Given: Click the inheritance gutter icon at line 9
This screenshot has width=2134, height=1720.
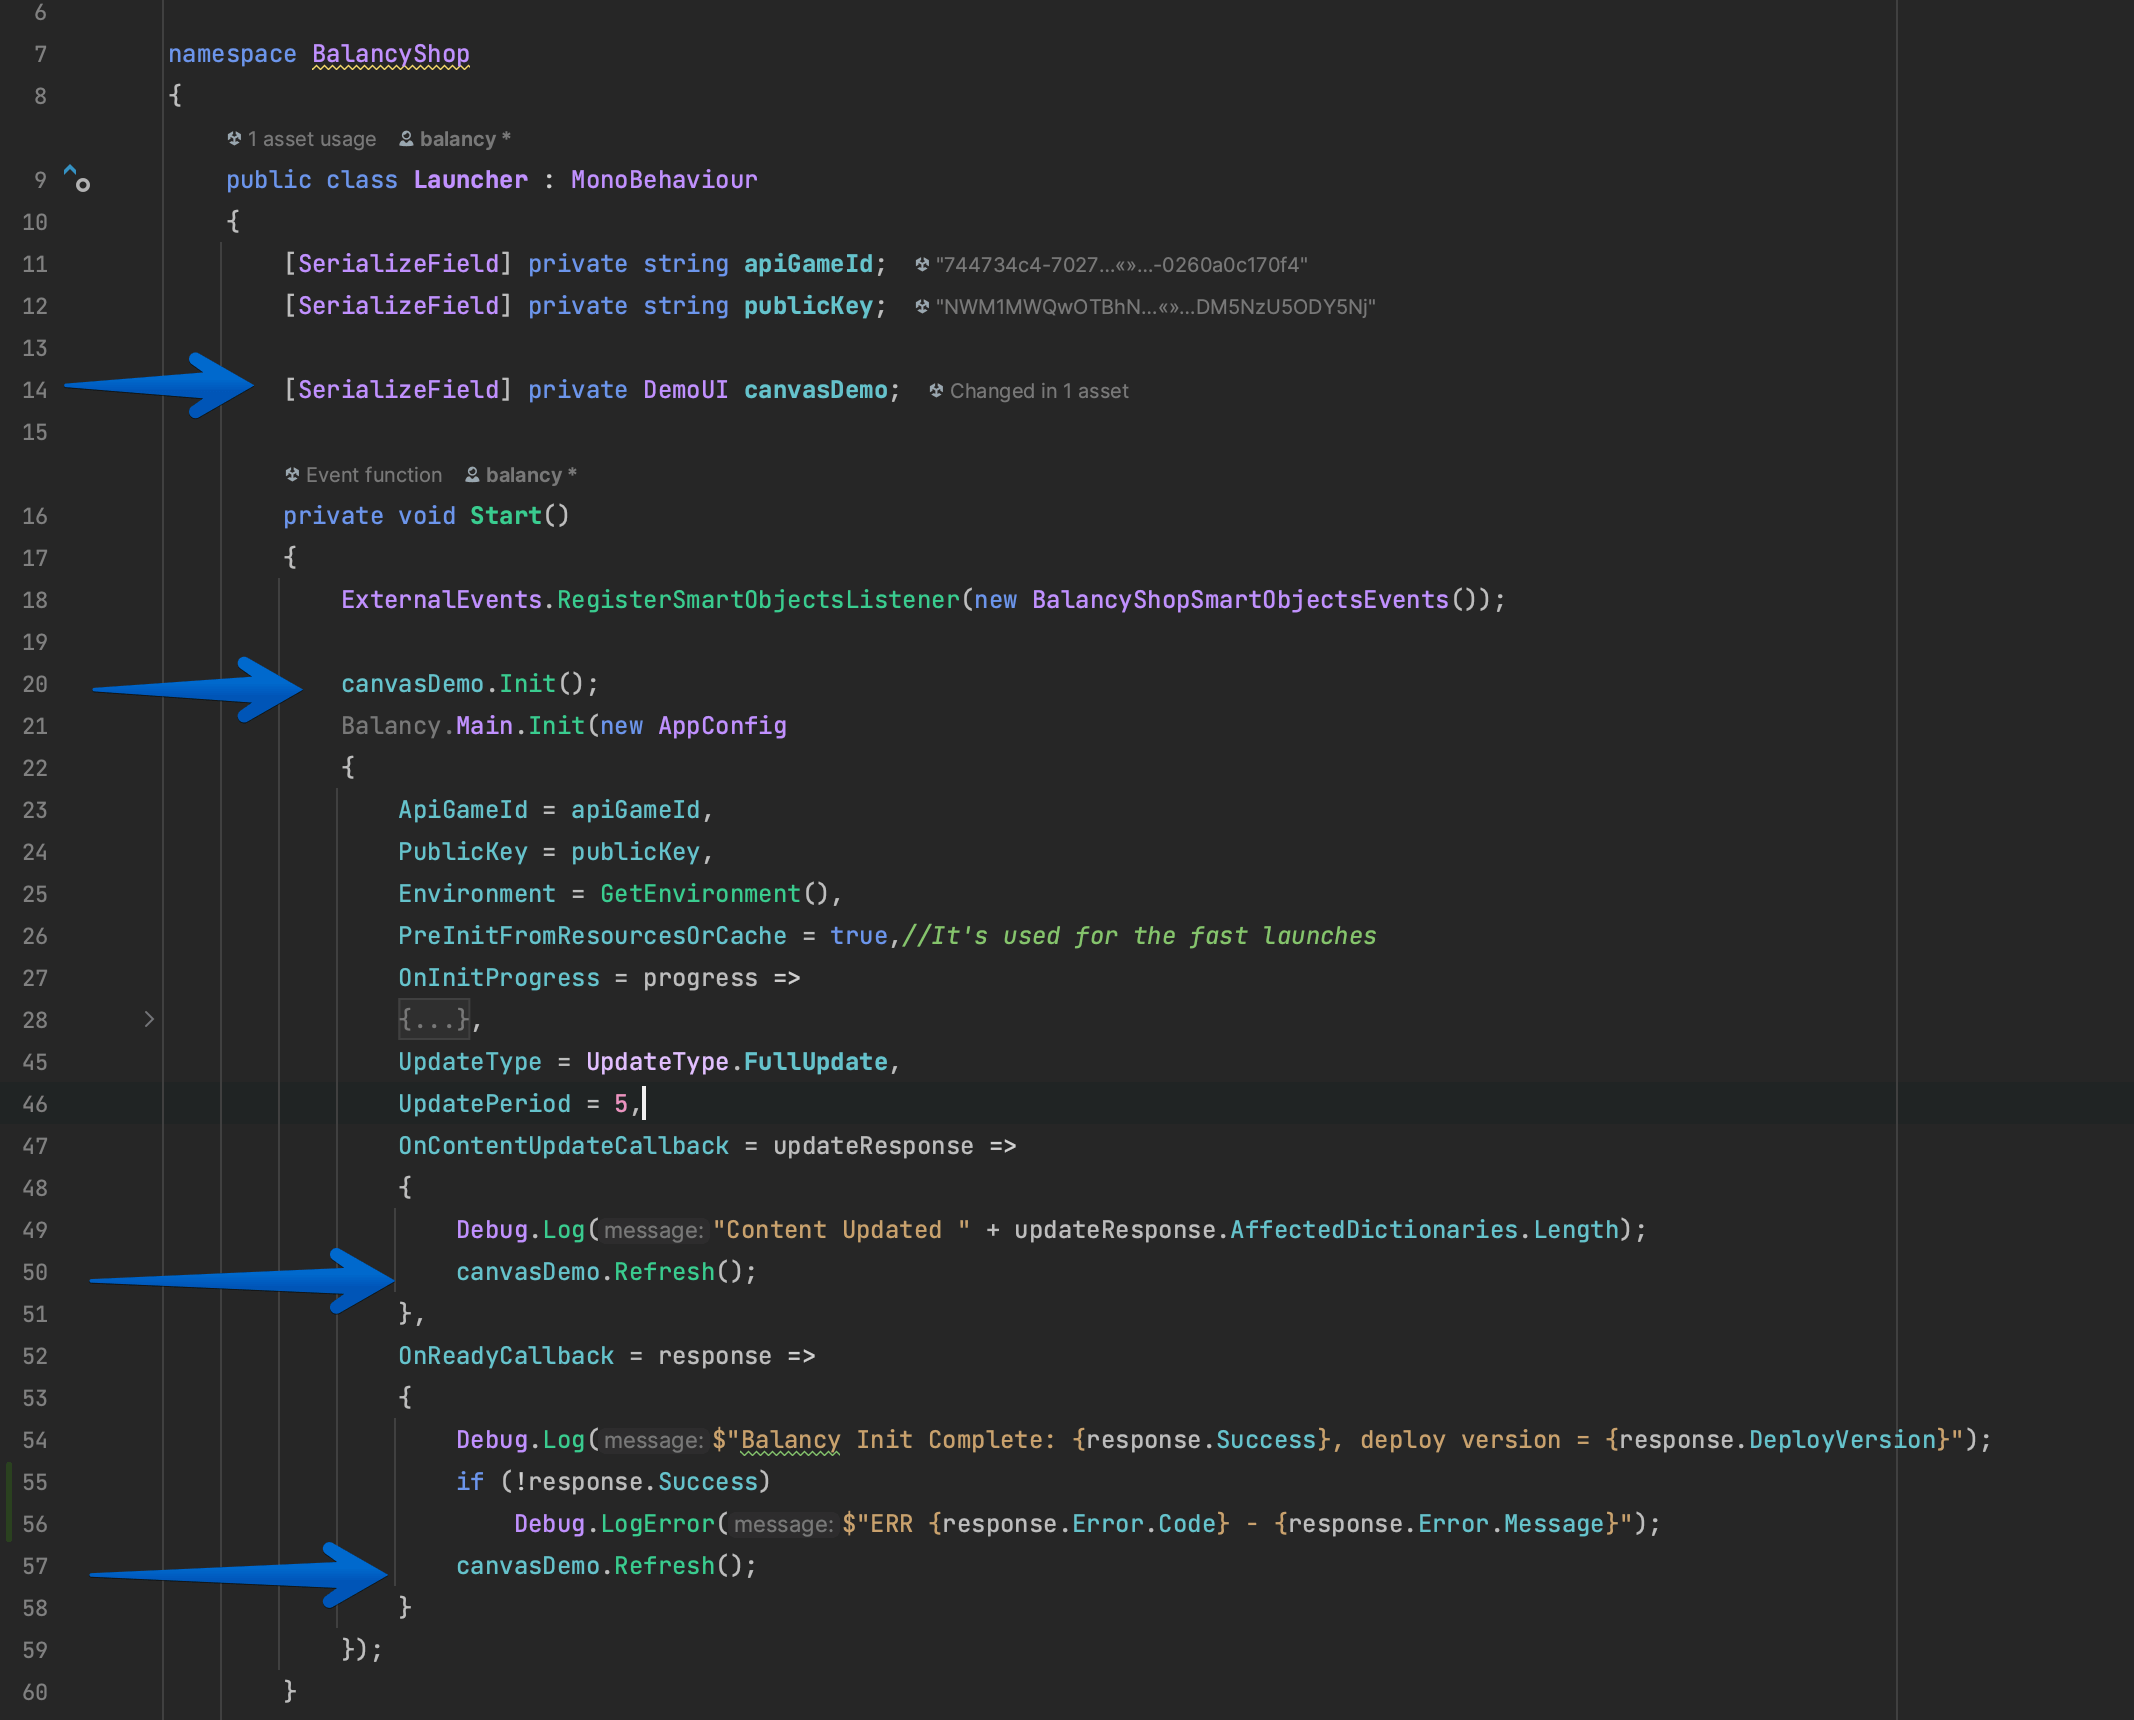Looking at the screenshot, I should (77, 179).
